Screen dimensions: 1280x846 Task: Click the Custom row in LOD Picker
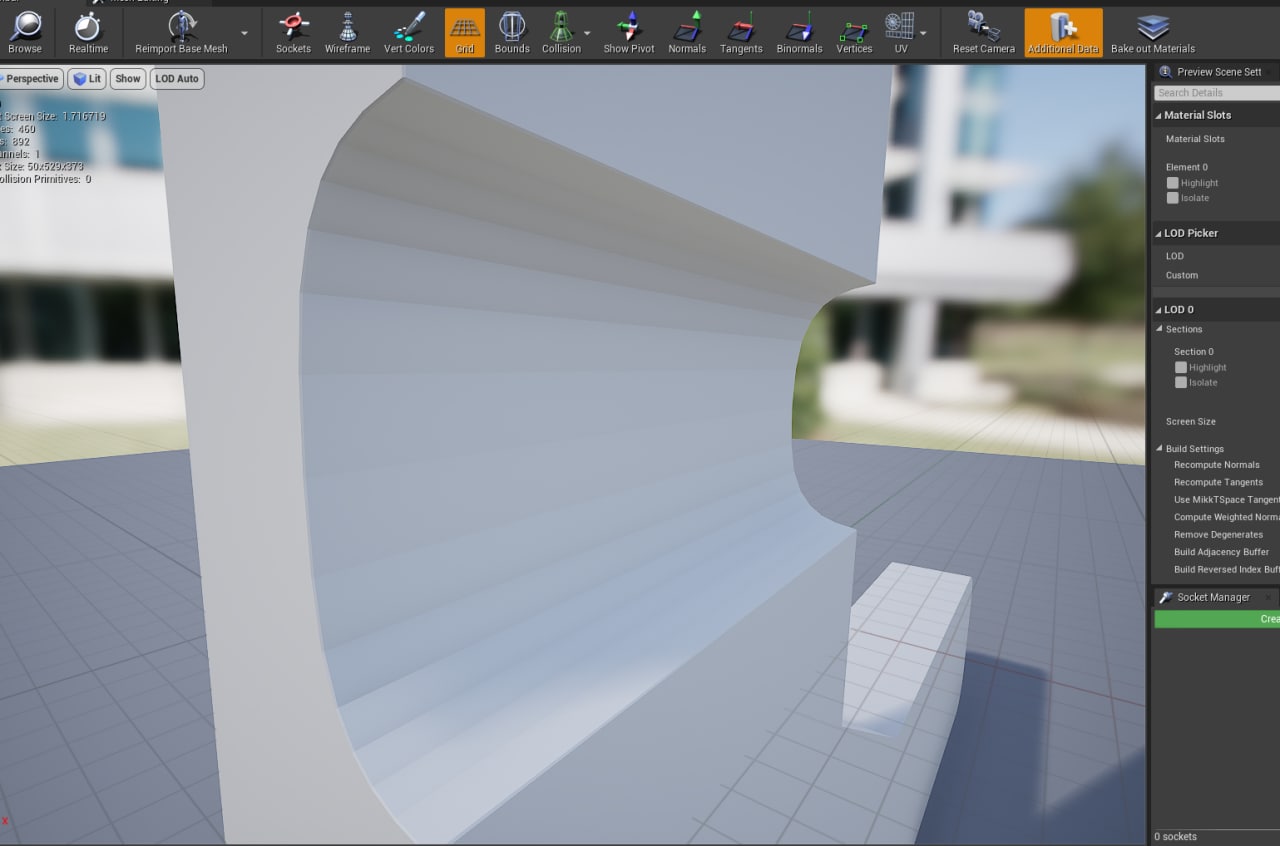click(1182, 275)
